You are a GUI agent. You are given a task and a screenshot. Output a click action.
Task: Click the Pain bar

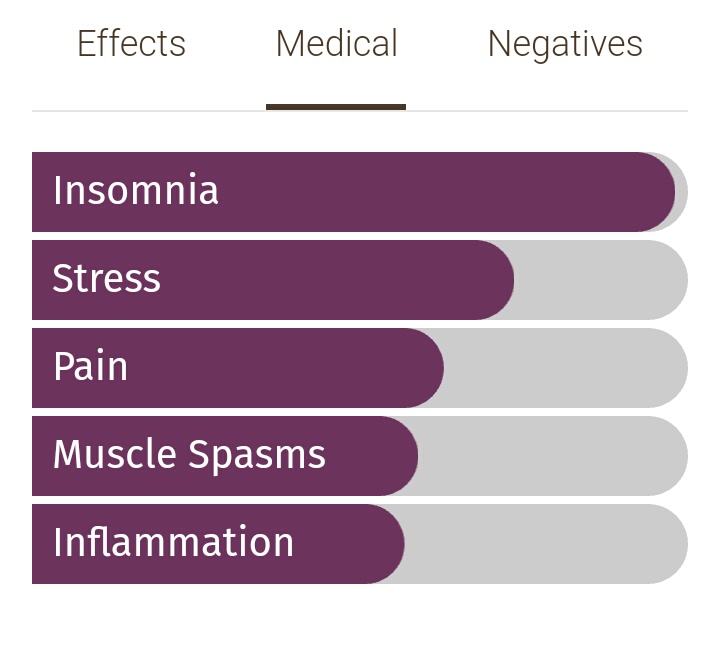click(360, 368)
